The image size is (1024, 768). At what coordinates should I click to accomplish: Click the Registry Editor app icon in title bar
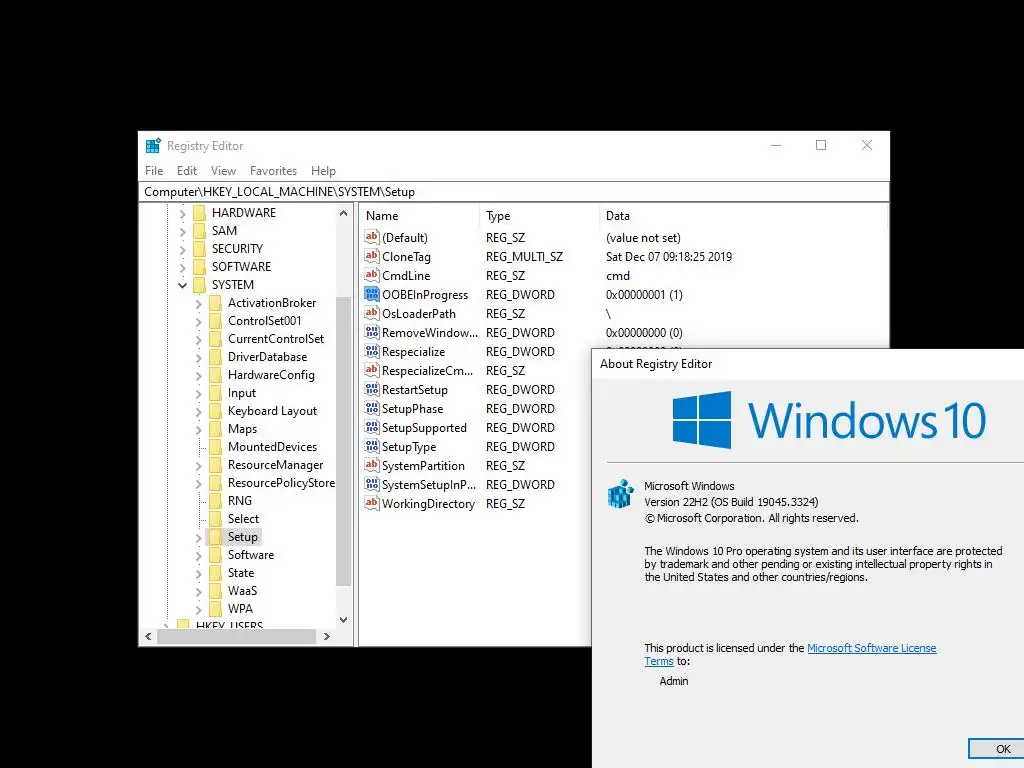pyautogui.click(x=153, y=145)
